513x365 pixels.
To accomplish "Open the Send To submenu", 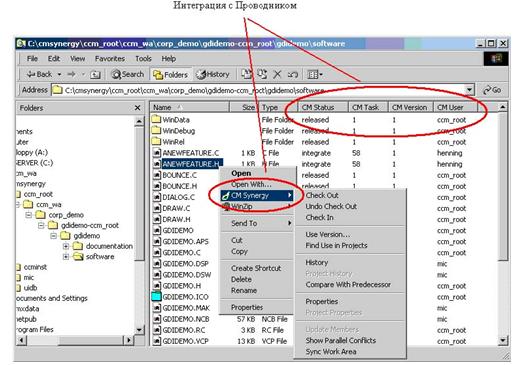I will 257,223.
